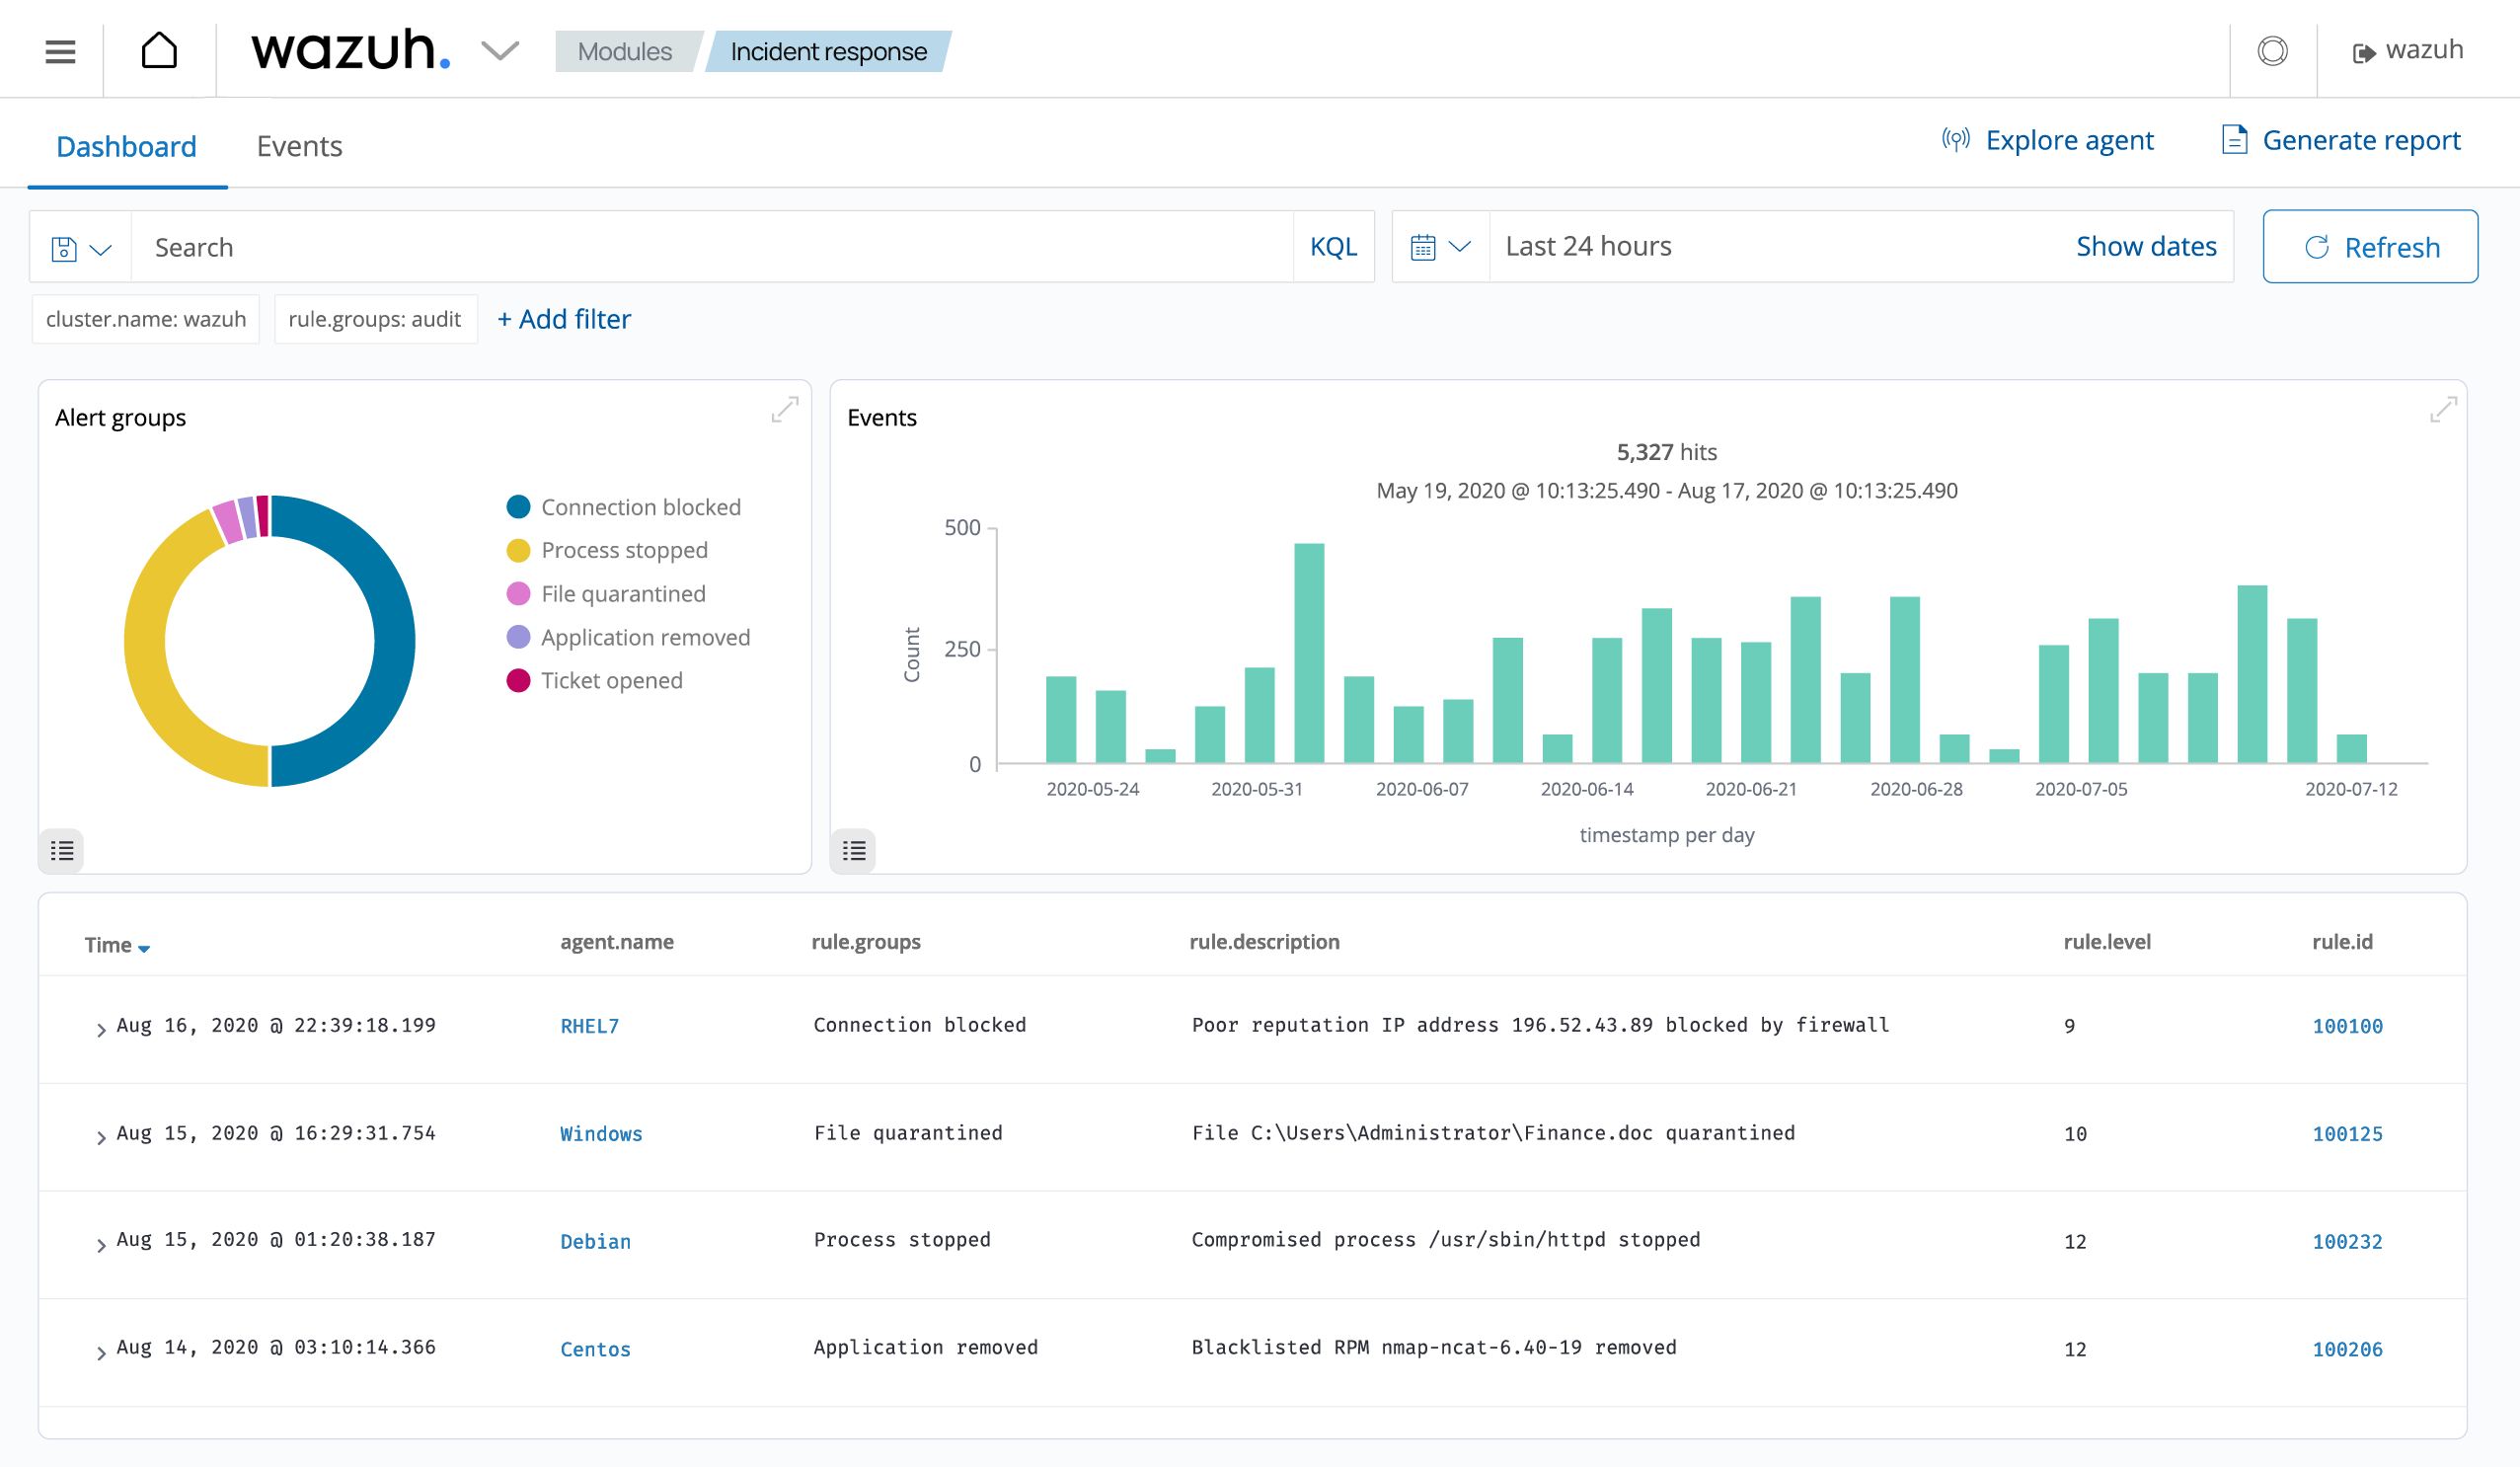2520x1467 pixels.
Task: Click the rule.id column header
Action: pos(2342,942)
